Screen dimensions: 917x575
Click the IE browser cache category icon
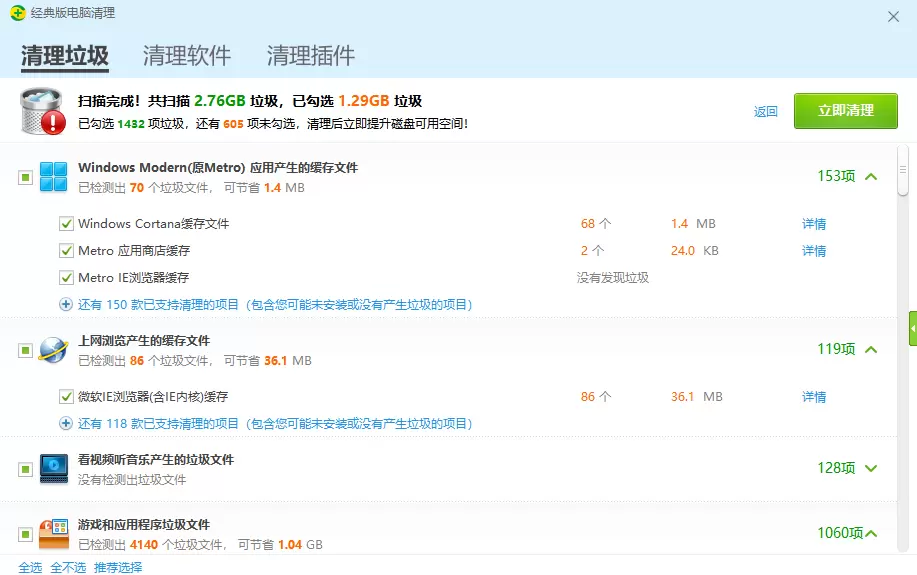click(54, 350)
